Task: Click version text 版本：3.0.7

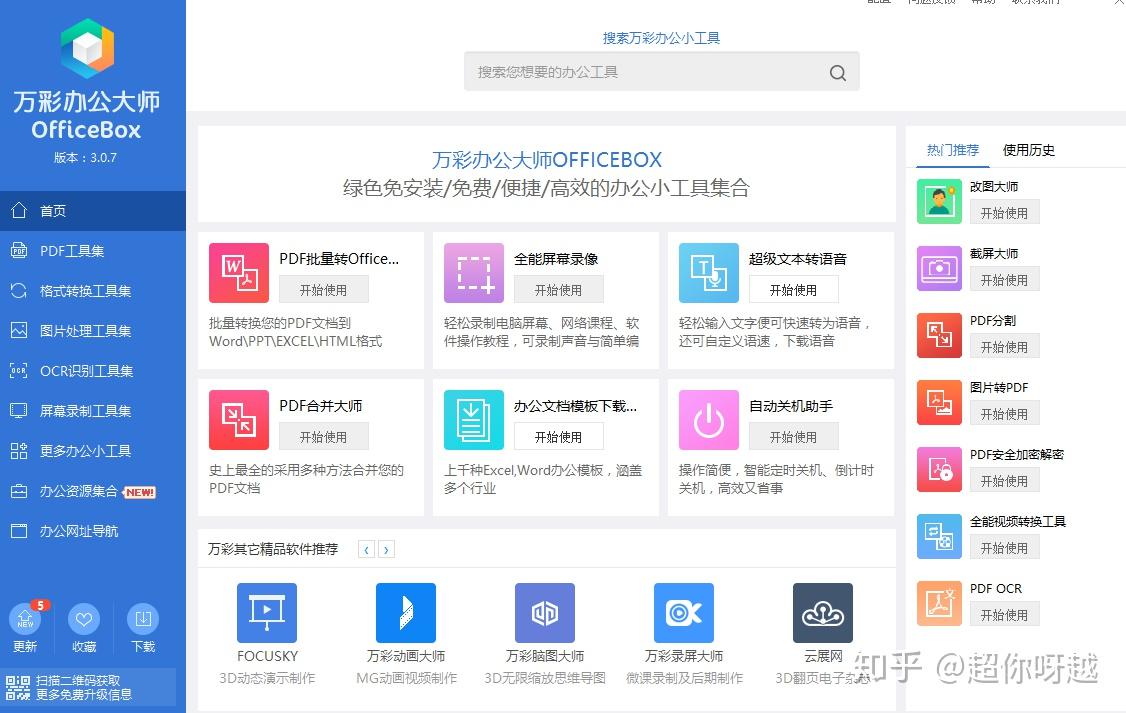Action: point(85,157)
